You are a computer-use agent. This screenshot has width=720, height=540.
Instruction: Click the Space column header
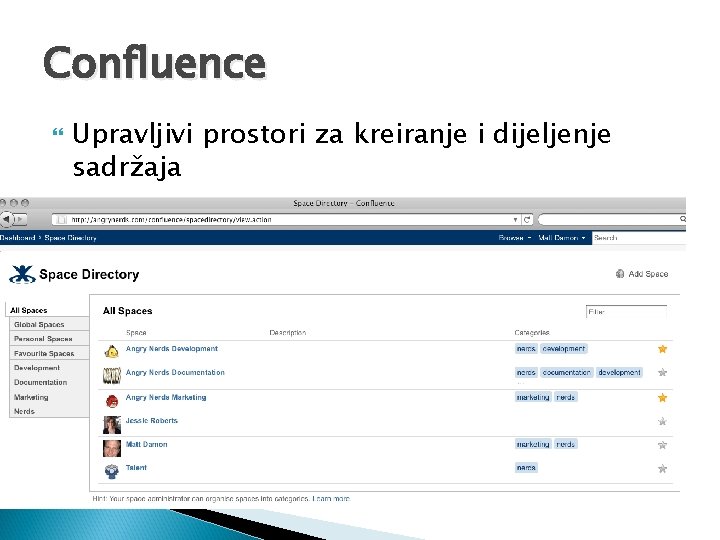[136, 332]
